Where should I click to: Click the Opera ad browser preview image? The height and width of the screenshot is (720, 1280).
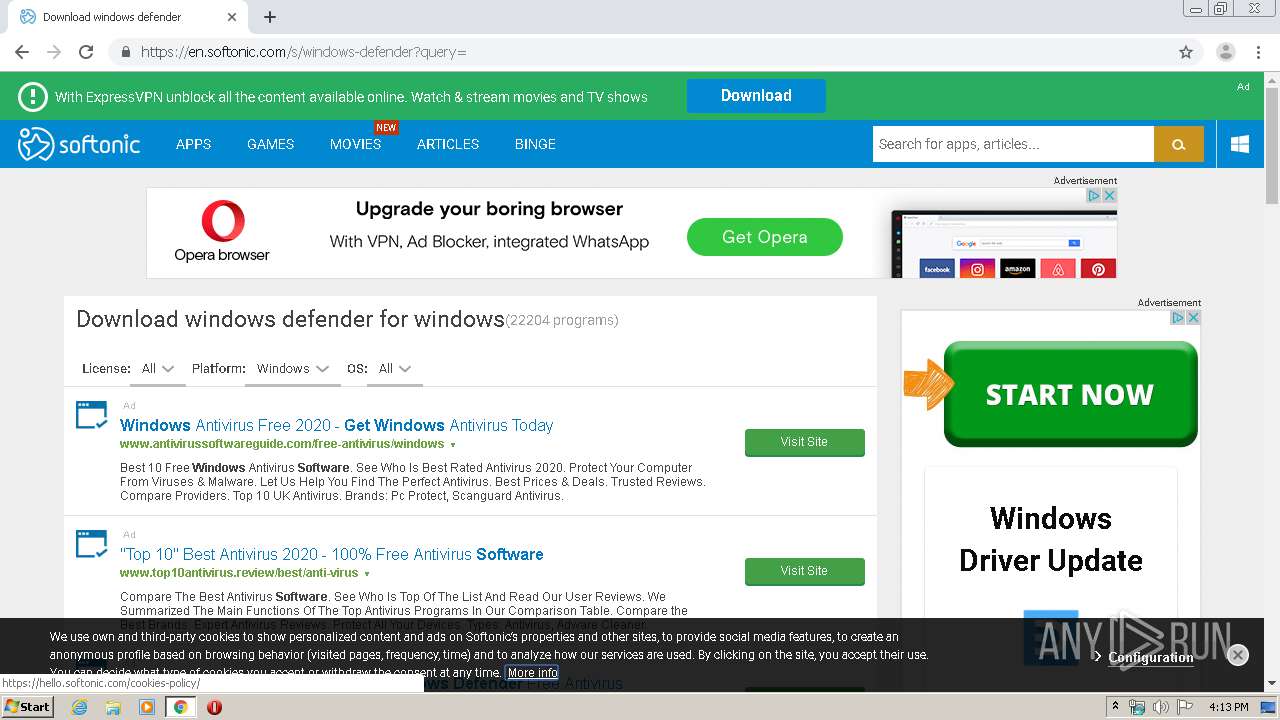[x=1004, y=244]
